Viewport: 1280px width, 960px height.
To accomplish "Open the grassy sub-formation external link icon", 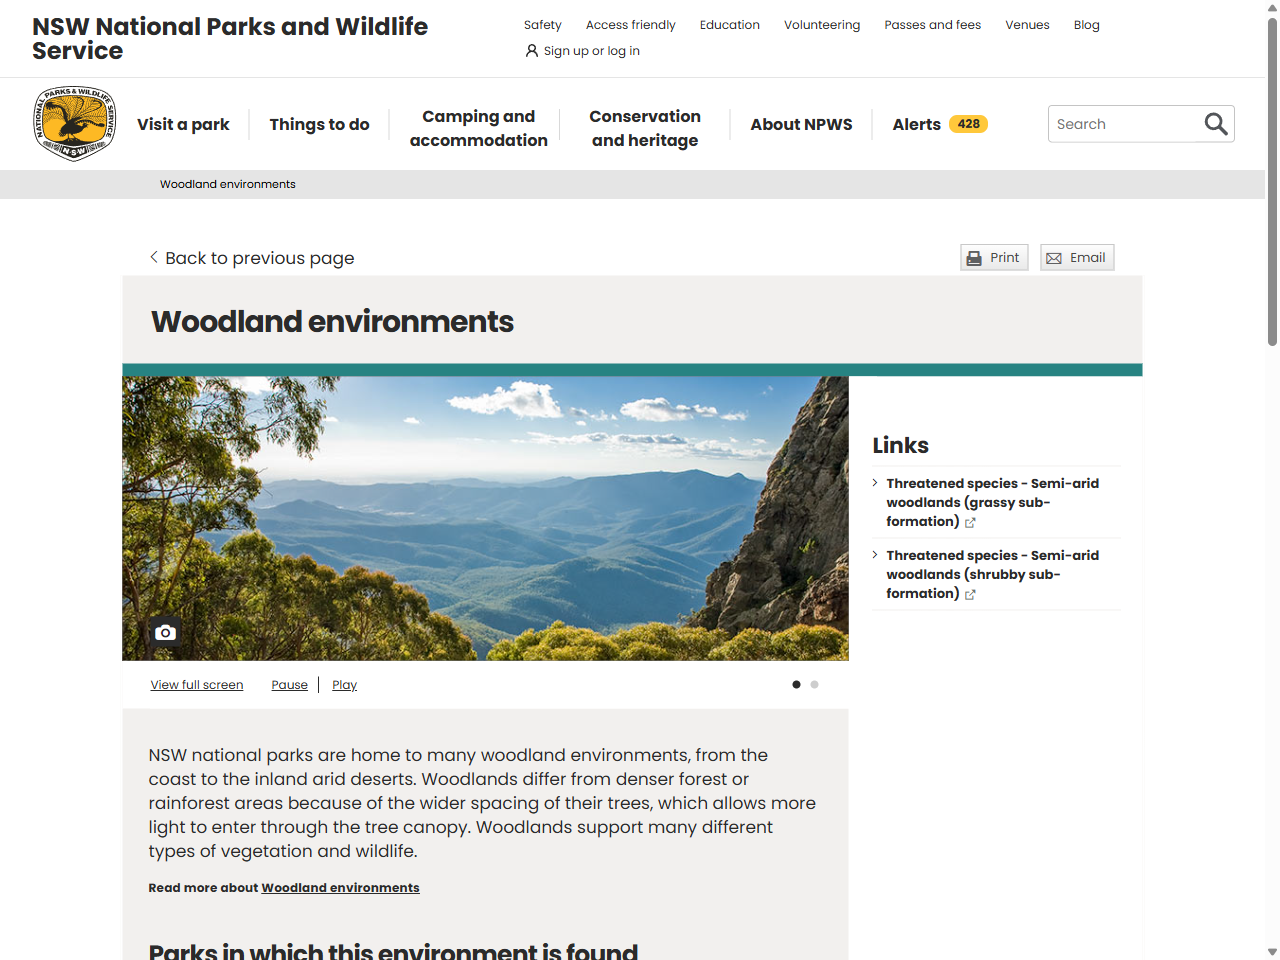I will click(x=970, y=522).
